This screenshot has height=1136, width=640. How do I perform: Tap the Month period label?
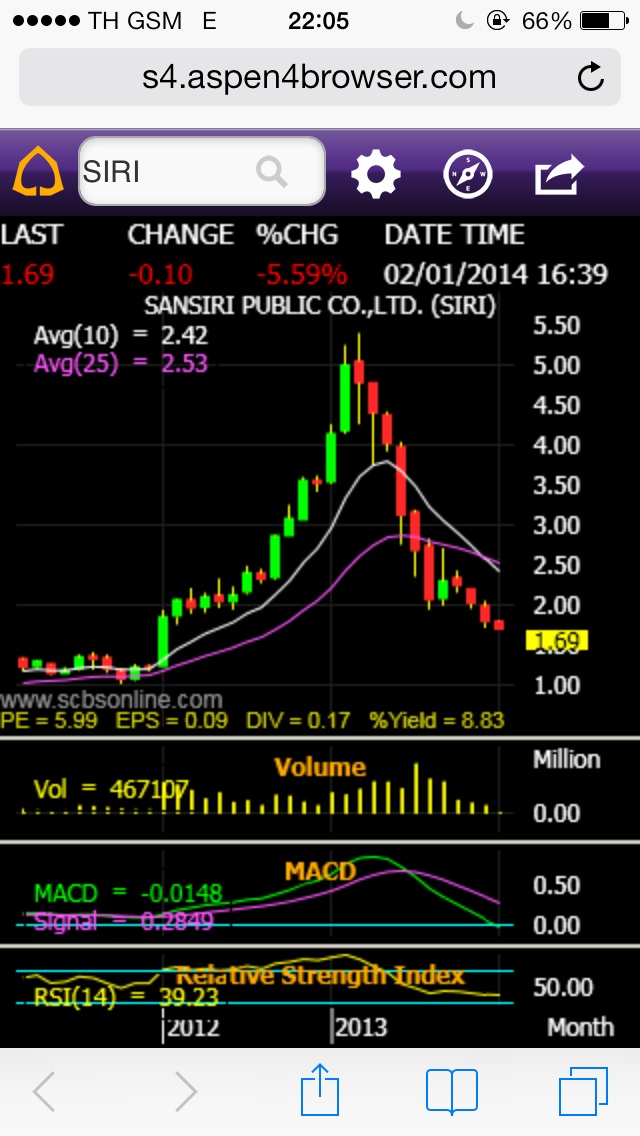click(581, 1027)
